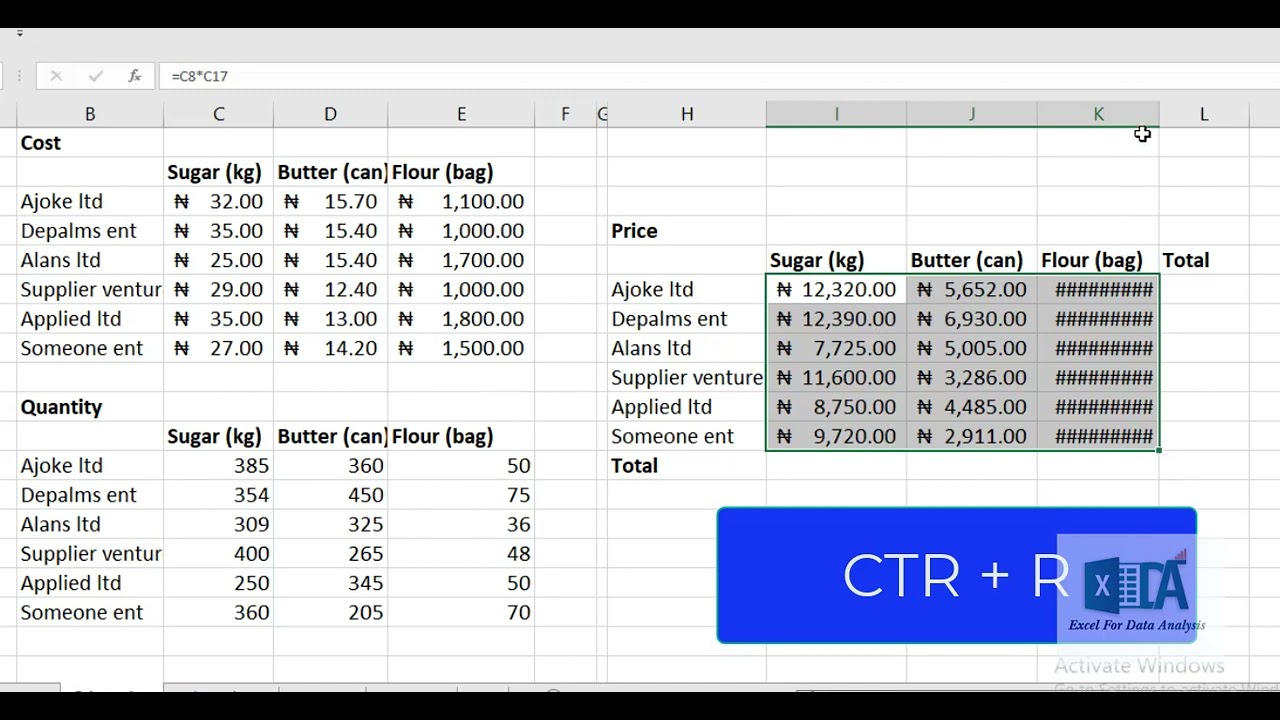Select column B header
The height and width of the screenshot is (720, 1280).
(x=90, y=114)
